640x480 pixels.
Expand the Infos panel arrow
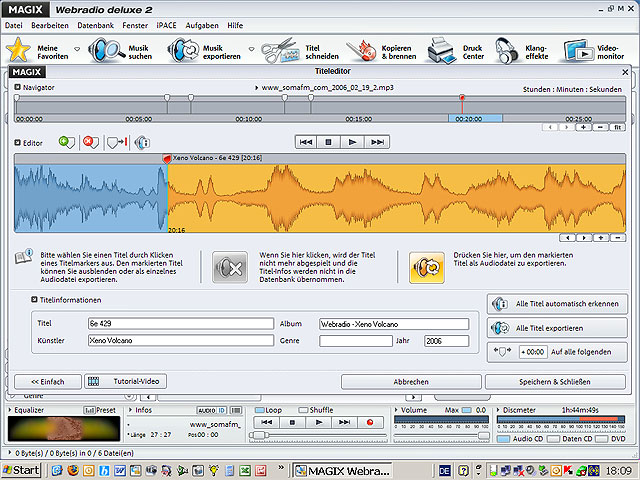point(131,410)
